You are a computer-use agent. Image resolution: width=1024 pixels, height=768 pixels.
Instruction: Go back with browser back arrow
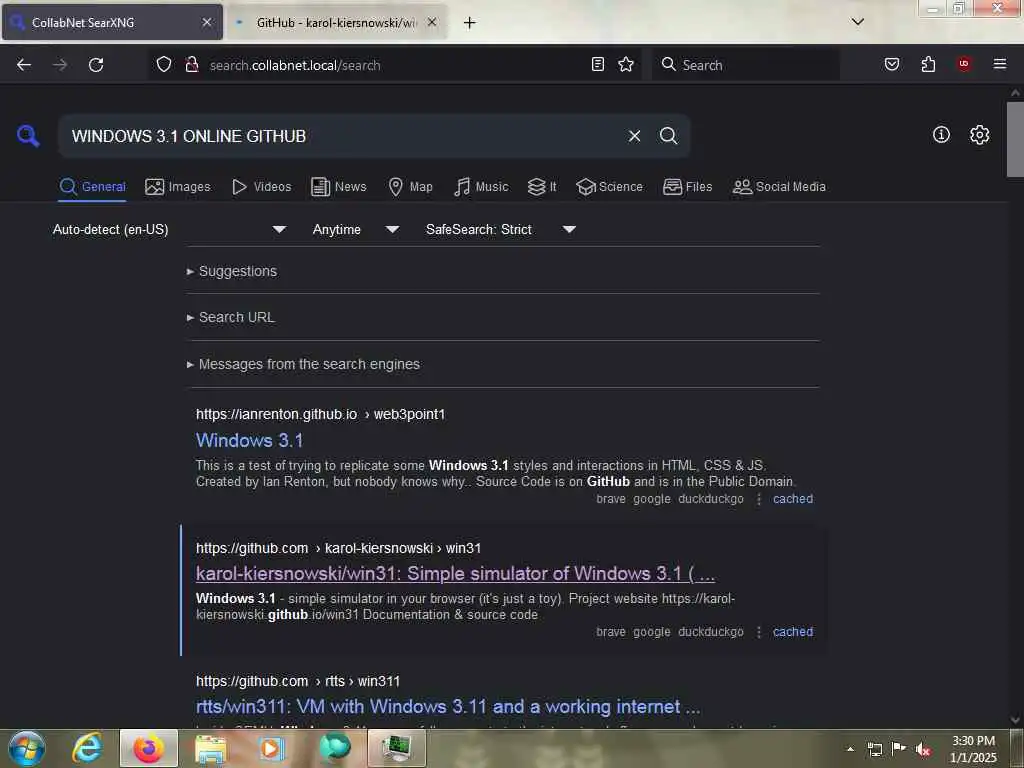(24, 65)
